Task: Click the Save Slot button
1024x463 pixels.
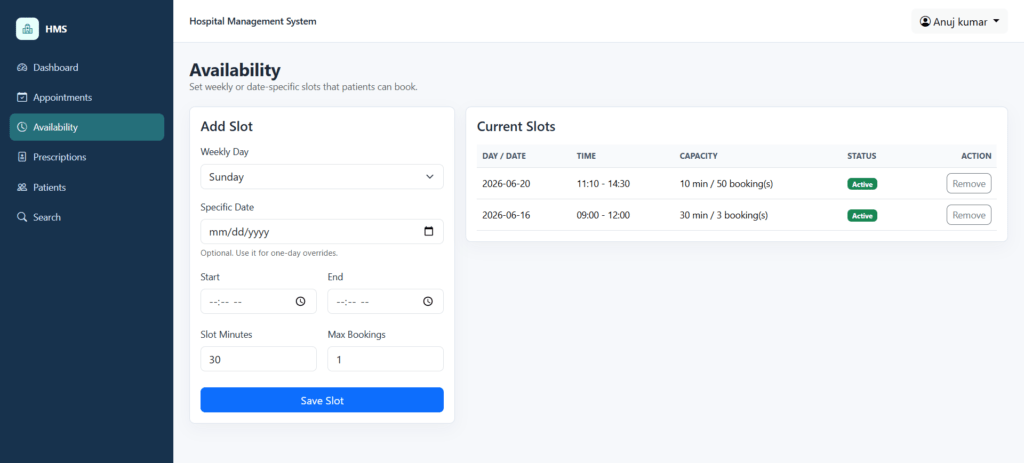Action: pos(322,400)
